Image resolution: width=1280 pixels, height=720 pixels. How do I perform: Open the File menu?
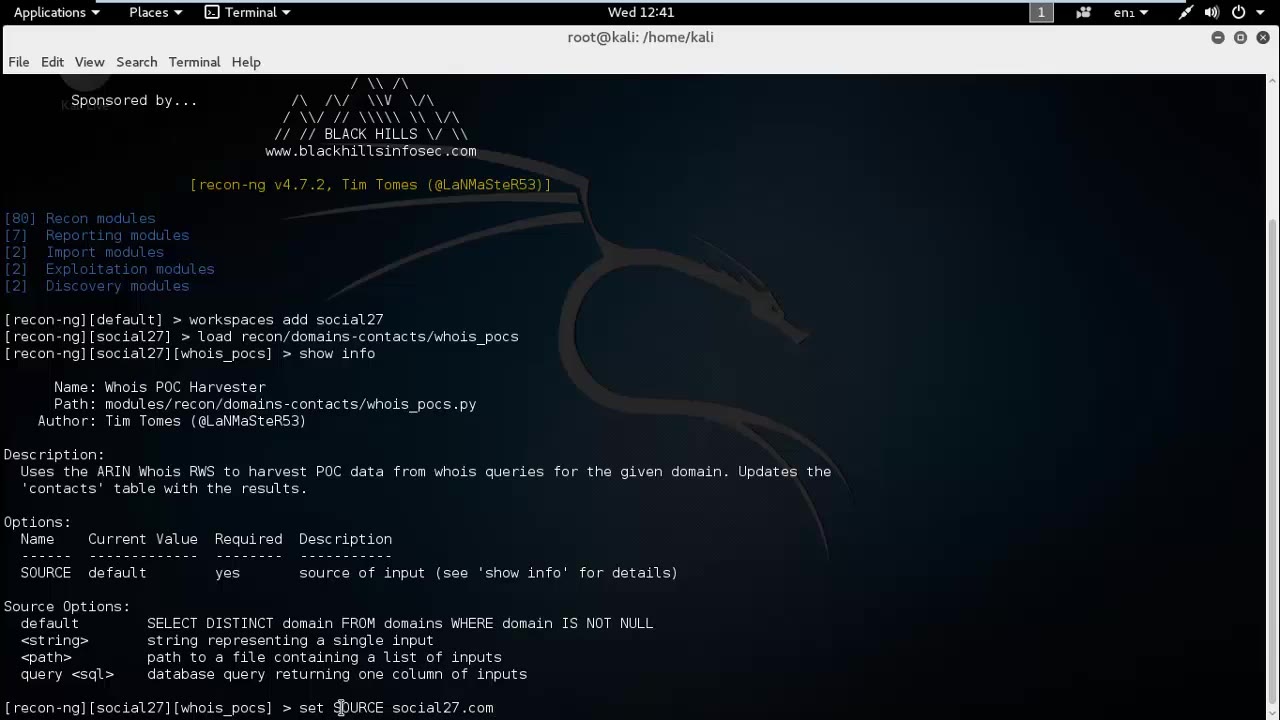click(19, 62)
